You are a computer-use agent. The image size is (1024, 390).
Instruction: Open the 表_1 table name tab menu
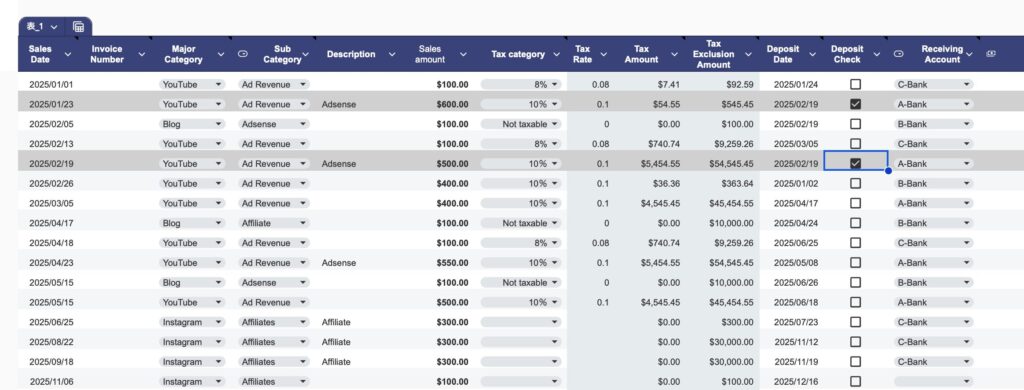[x=42, y=27]
